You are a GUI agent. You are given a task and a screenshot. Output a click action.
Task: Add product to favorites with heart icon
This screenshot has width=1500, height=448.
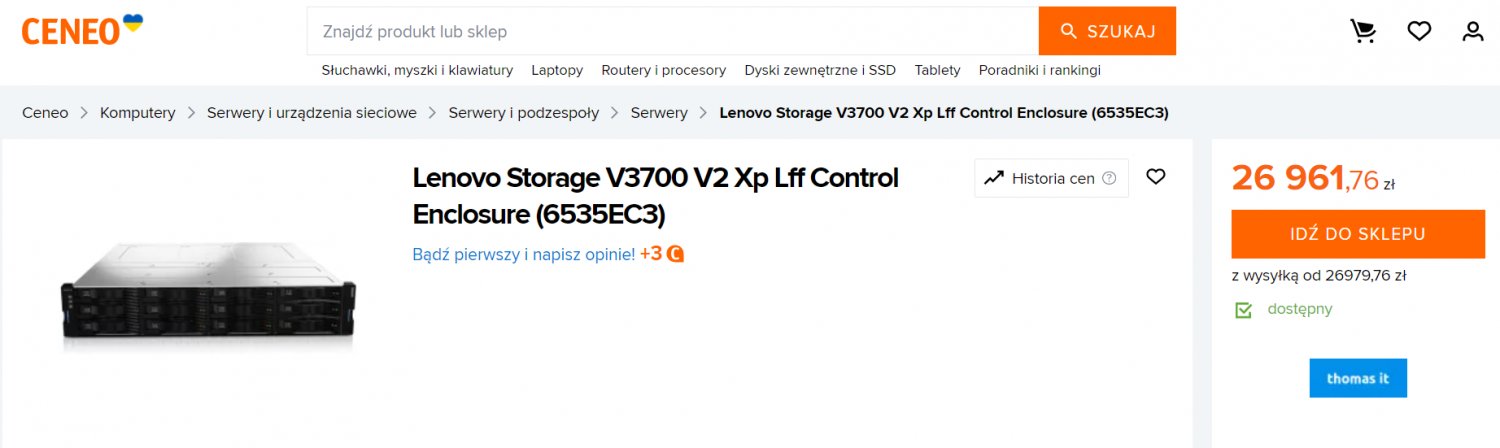click(x=1156, y=177)
